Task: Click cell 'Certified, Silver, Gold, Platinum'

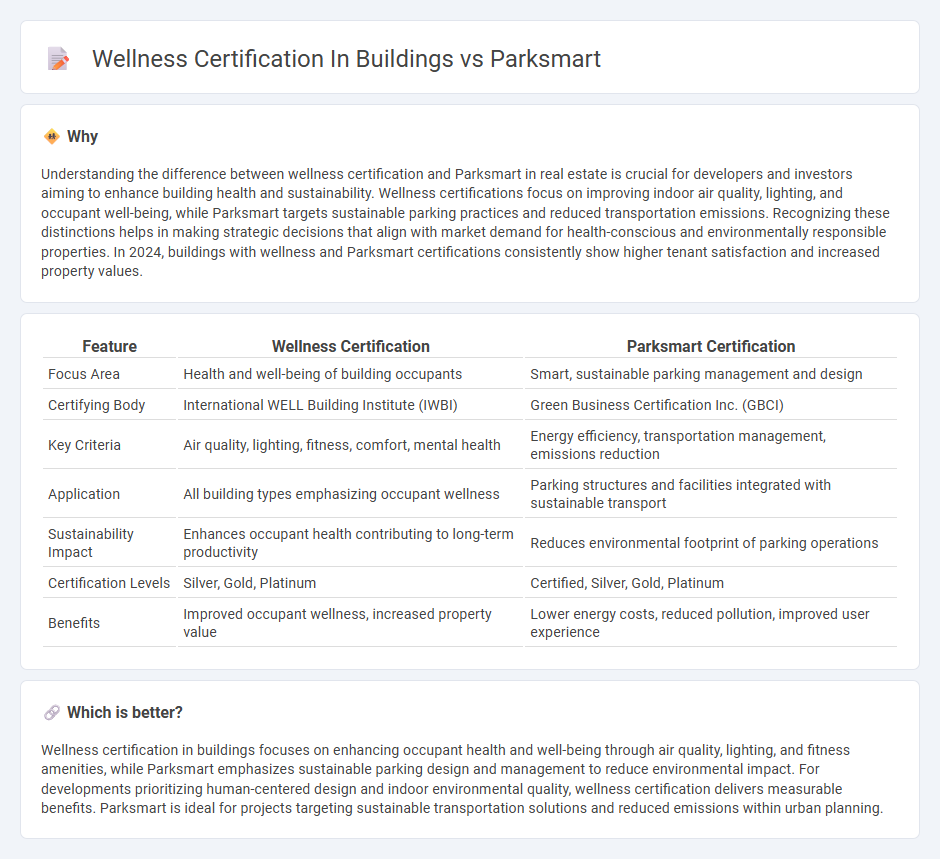Action: 627,583
